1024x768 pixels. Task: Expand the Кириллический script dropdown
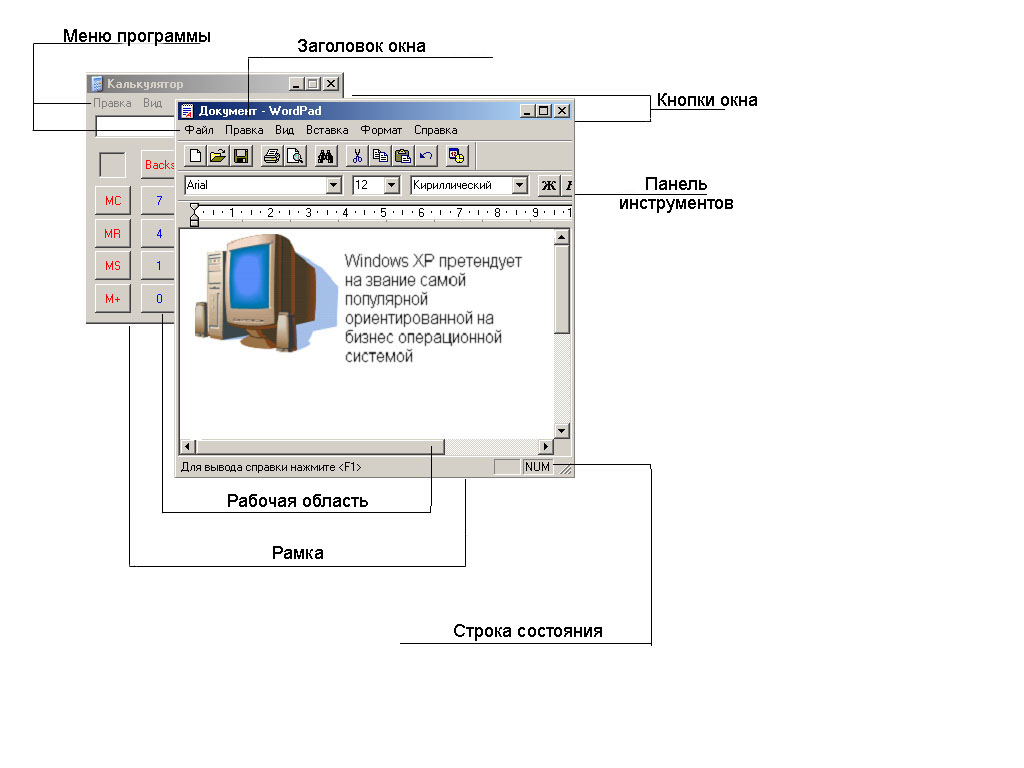click(520, 185)
